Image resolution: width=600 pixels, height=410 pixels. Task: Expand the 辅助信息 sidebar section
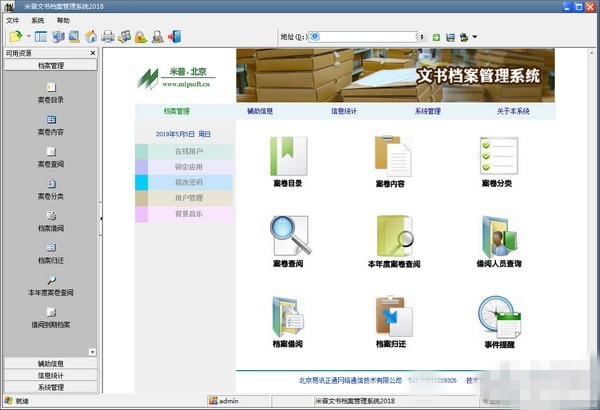(51, 364)
